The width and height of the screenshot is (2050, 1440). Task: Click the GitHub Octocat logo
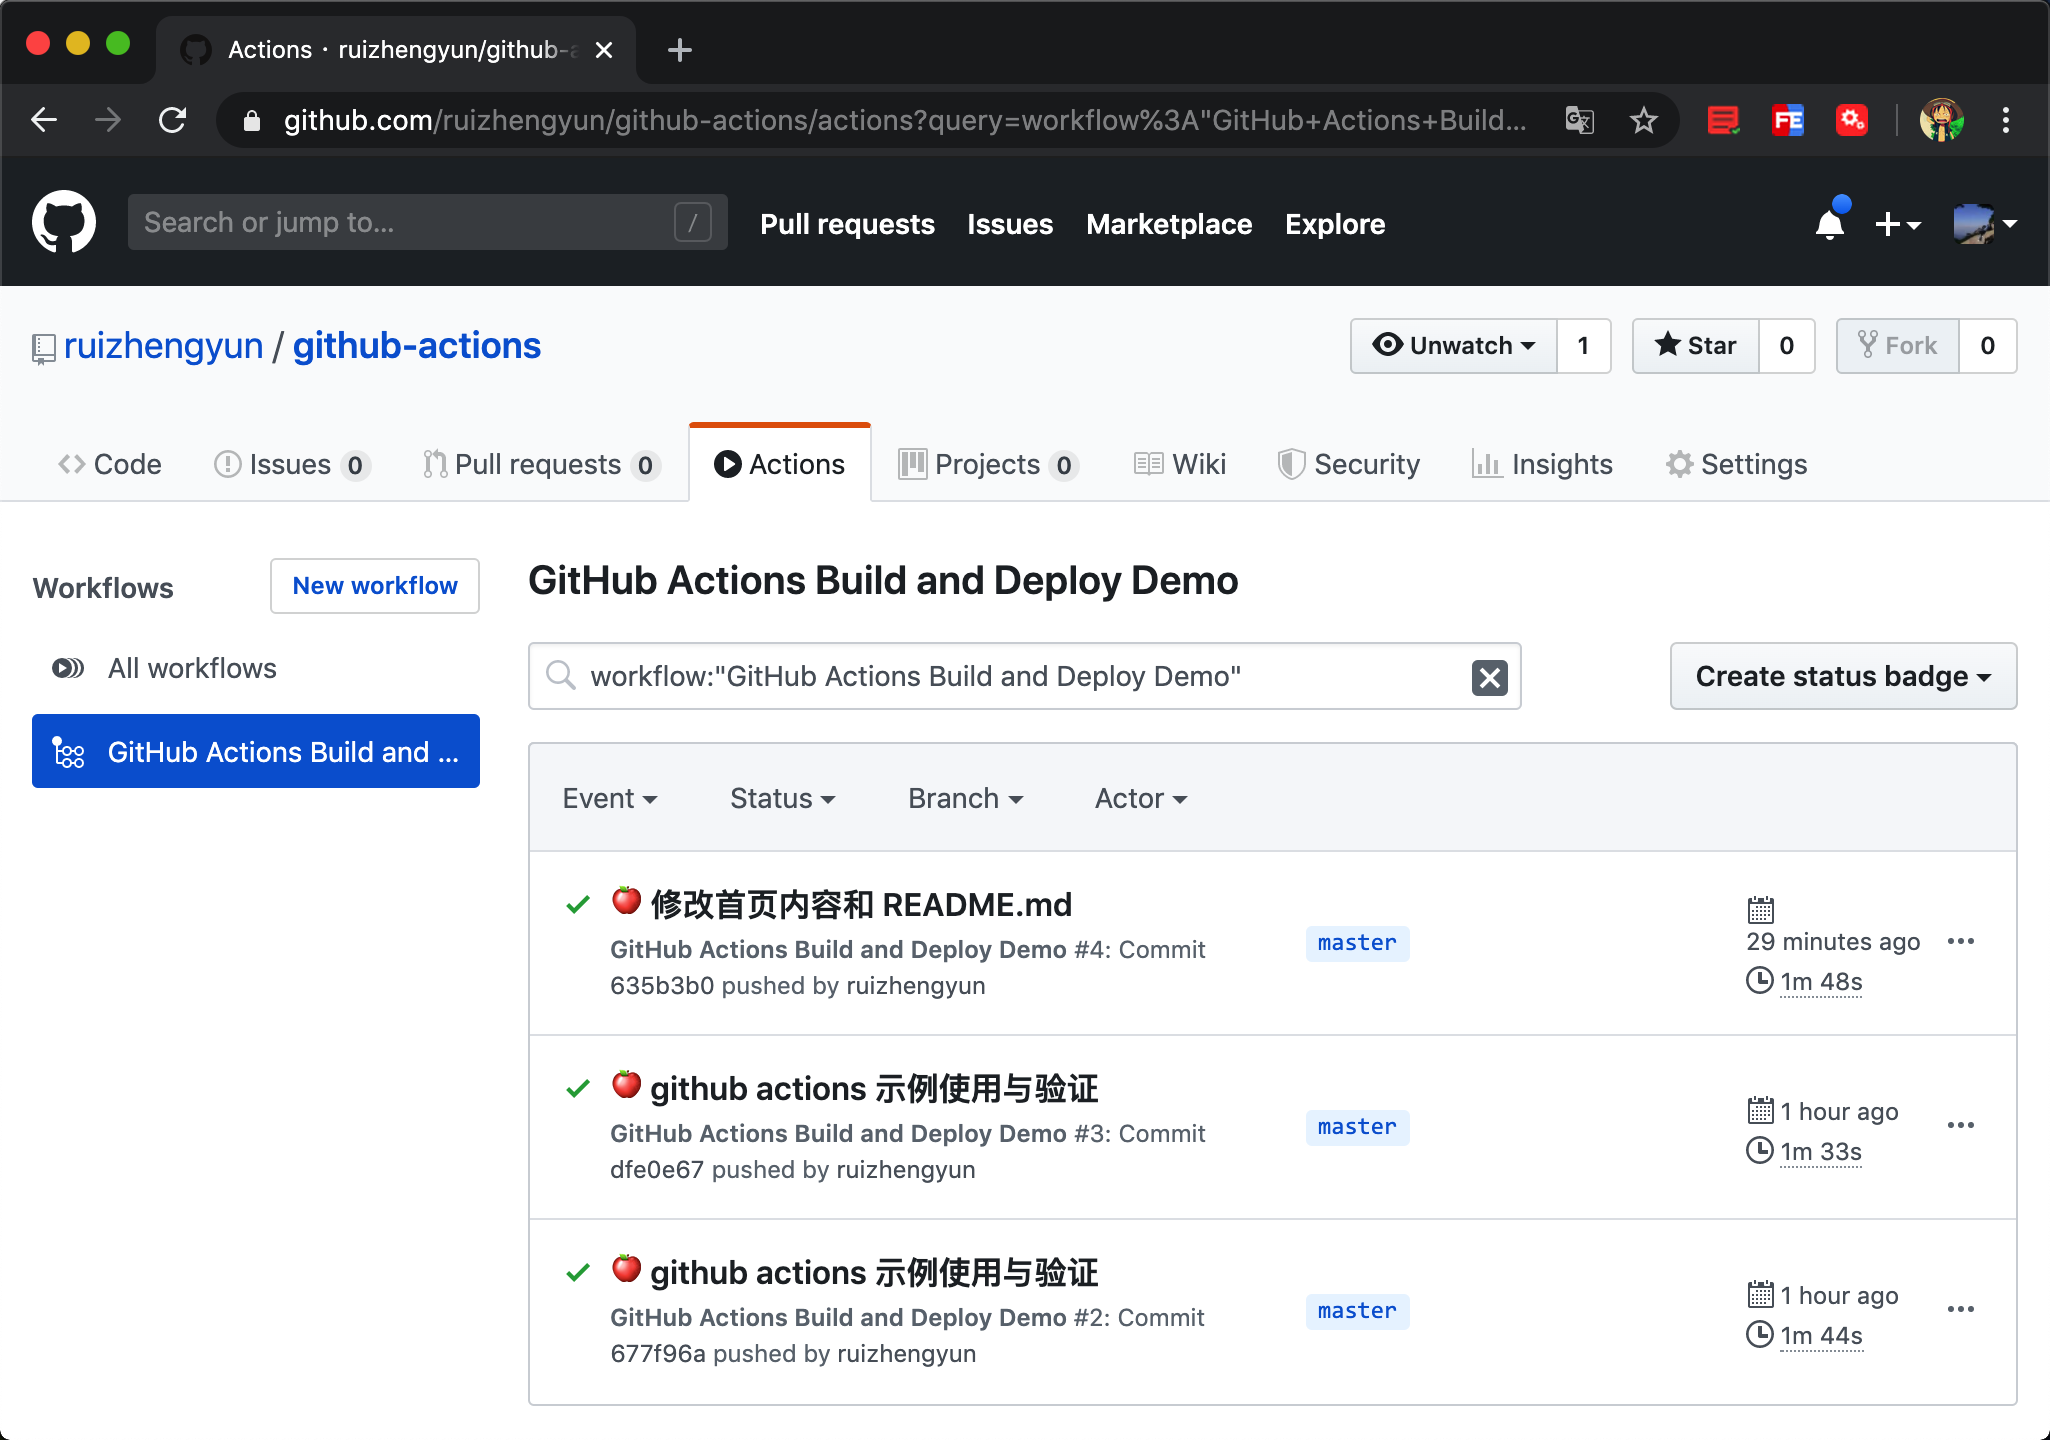tap(64, 222)
